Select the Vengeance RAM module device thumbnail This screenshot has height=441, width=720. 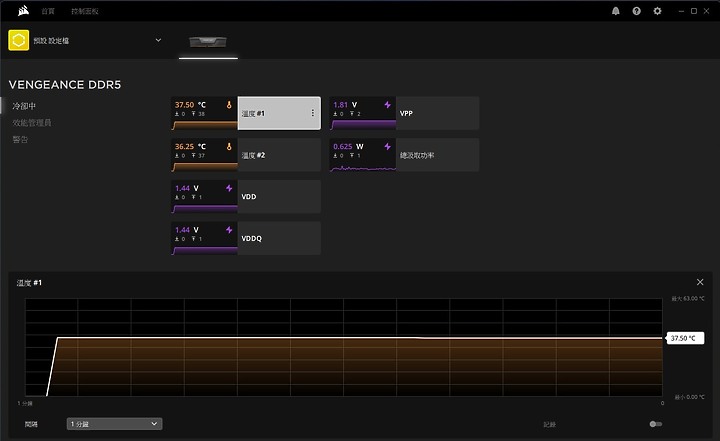(208, 42)
